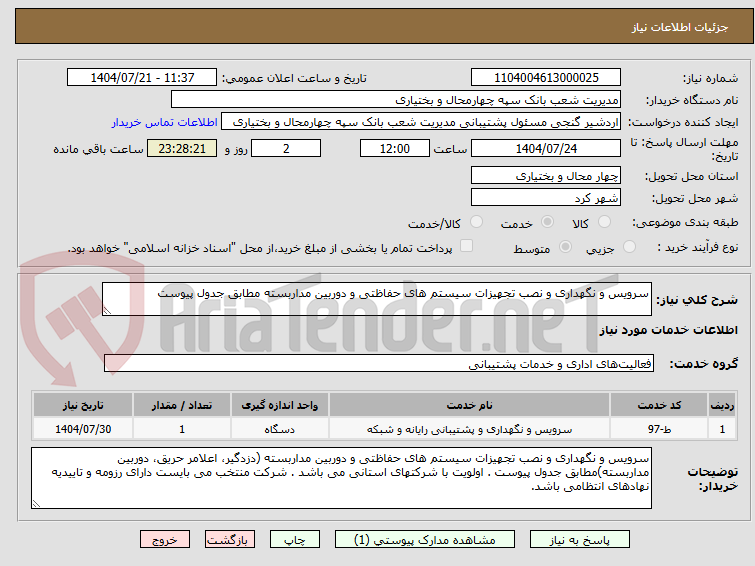Click the request creator field اردشیر گنجی

point(421,122)
